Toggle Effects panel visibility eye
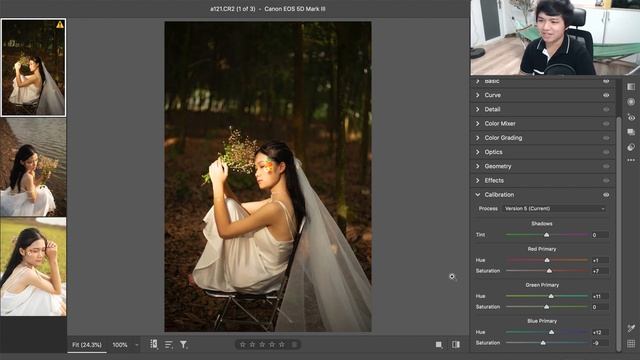The image size is (640, 360). click(606, 180)
